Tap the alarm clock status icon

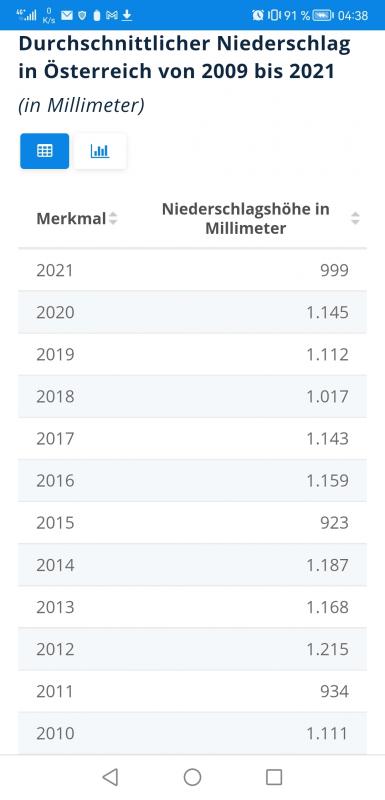(258, 15)
